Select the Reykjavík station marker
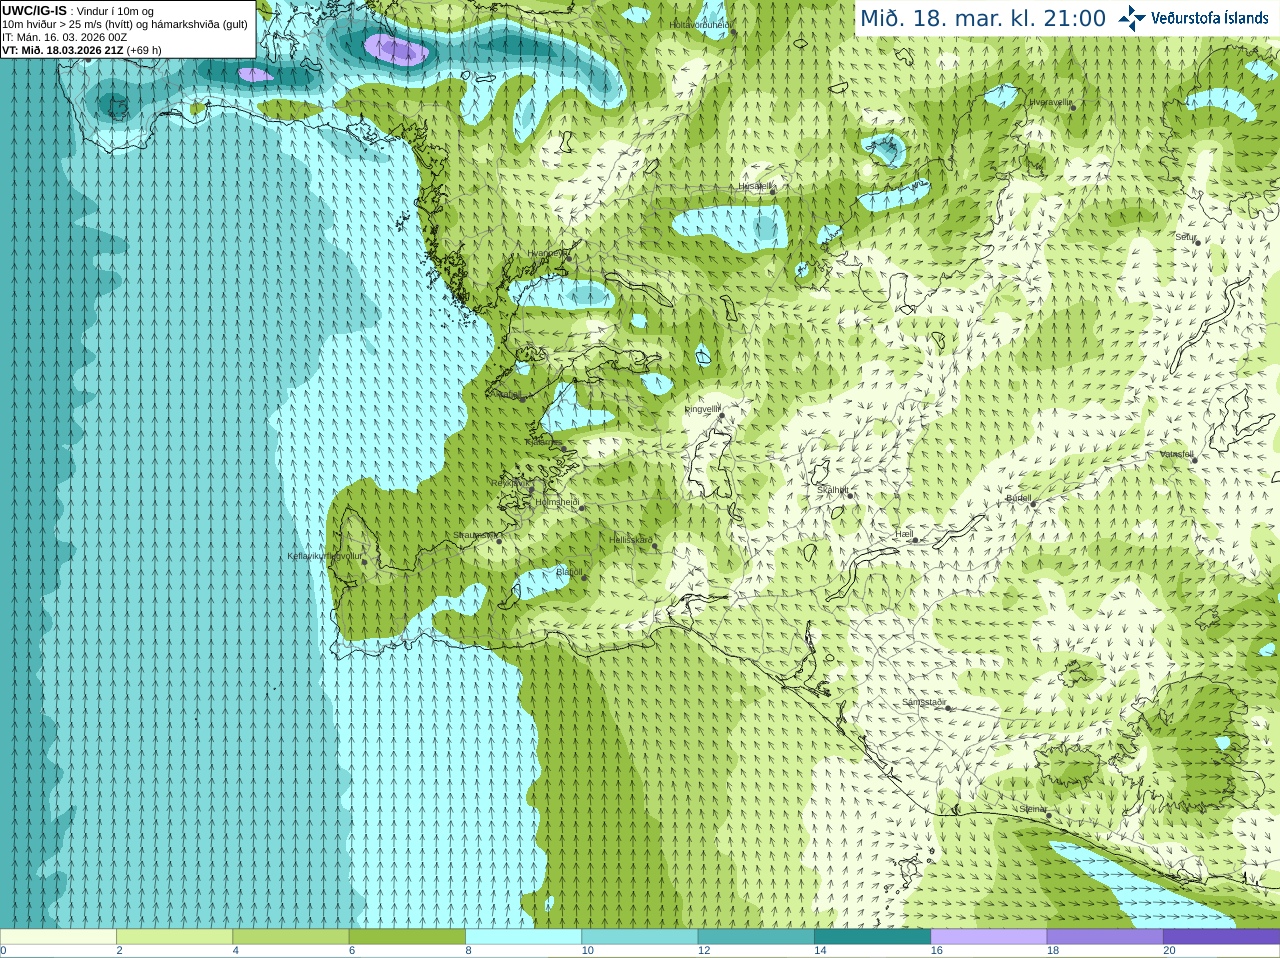Viewport: 1280px width, 958px height. click(530, 488)
